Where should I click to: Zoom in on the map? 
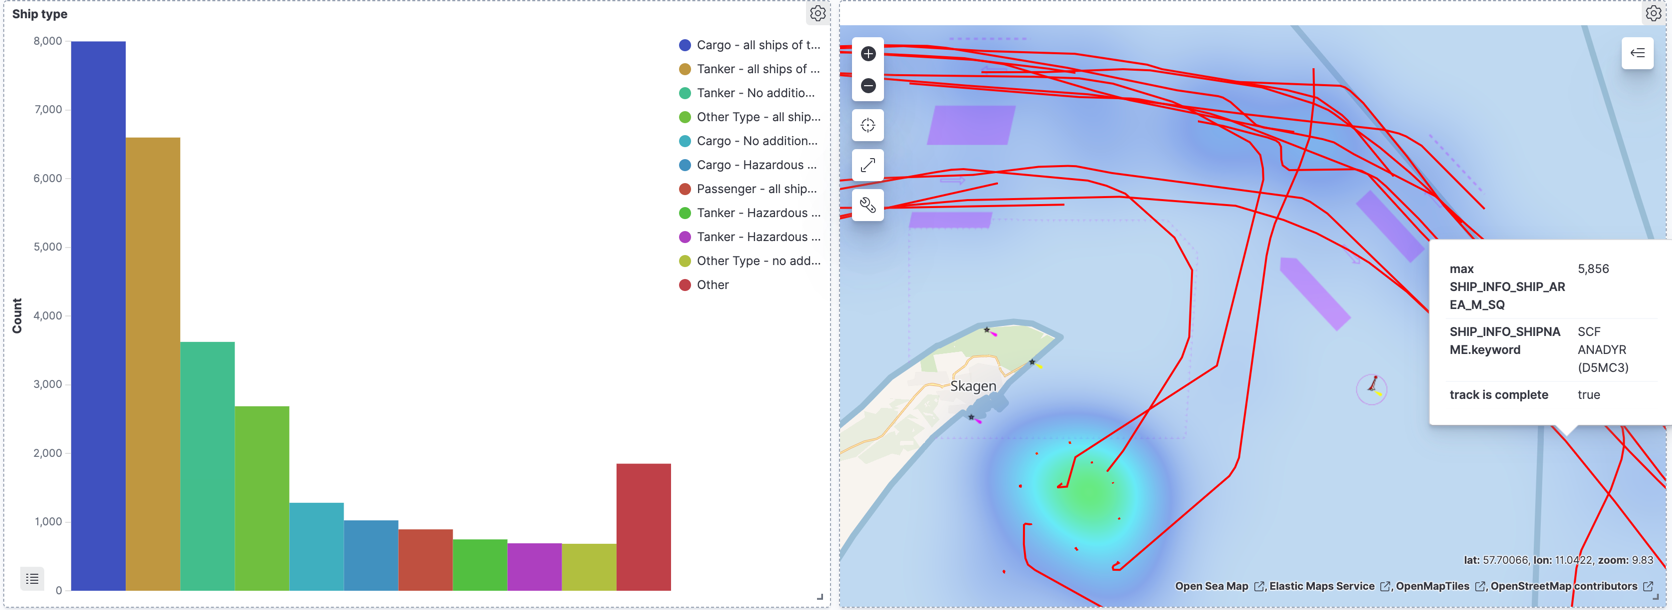click(868, 54)
